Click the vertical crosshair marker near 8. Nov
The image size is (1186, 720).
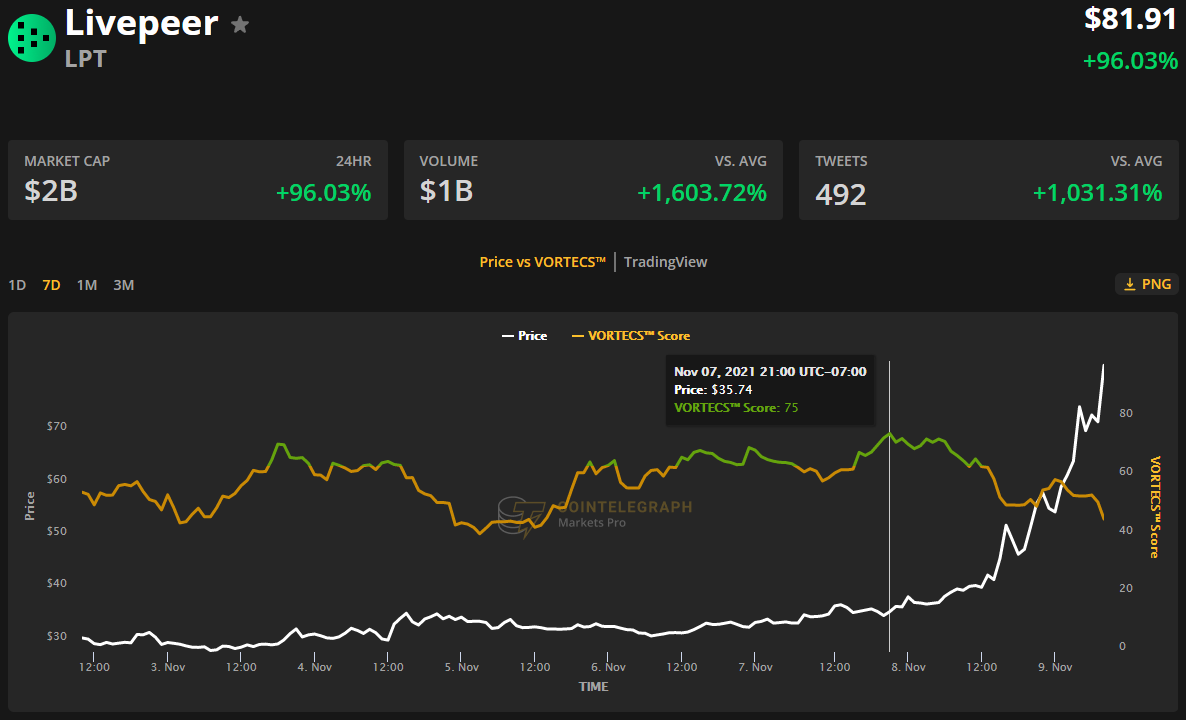pos(890,505)
